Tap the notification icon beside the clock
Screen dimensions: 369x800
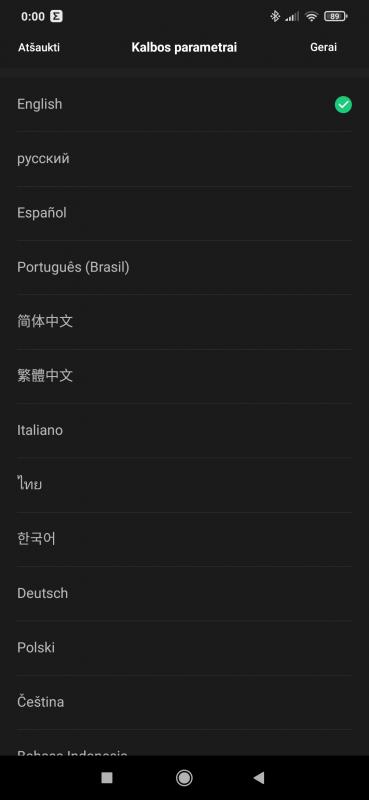pos(56,16)
